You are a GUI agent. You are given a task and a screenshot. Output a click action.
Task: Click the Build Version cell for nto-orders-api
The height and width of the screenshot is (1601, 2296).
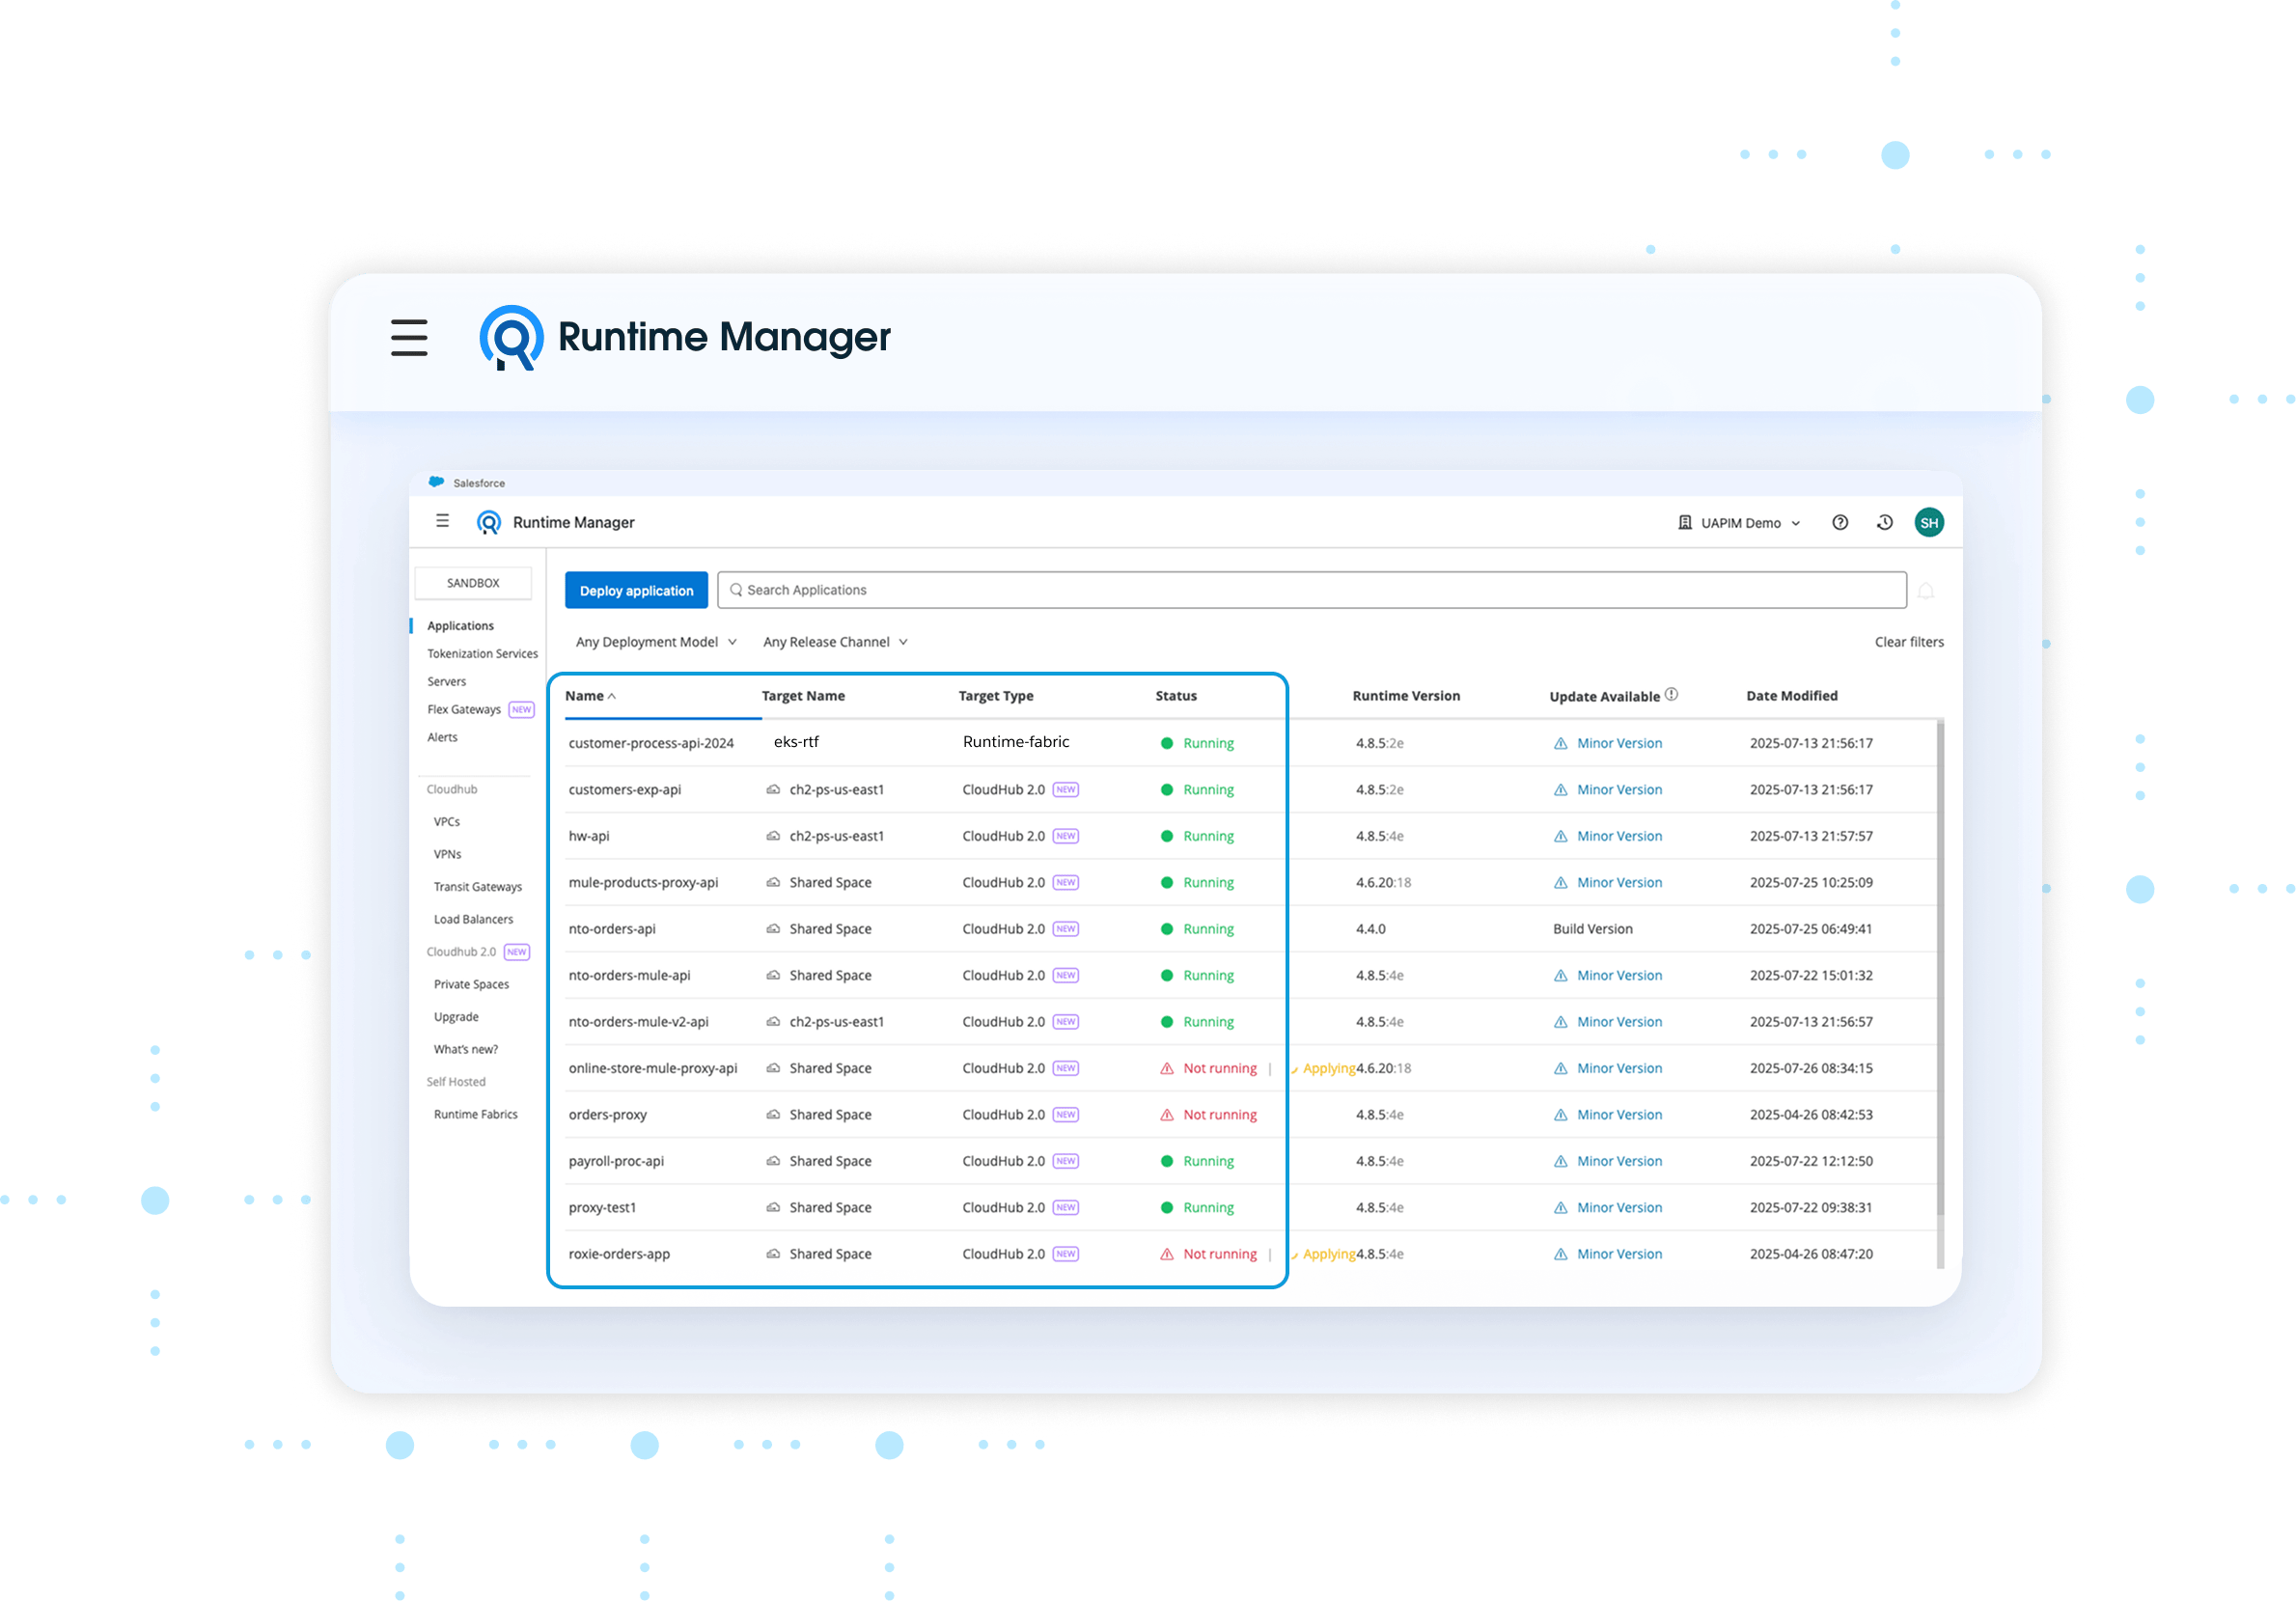coord(1592,929)
